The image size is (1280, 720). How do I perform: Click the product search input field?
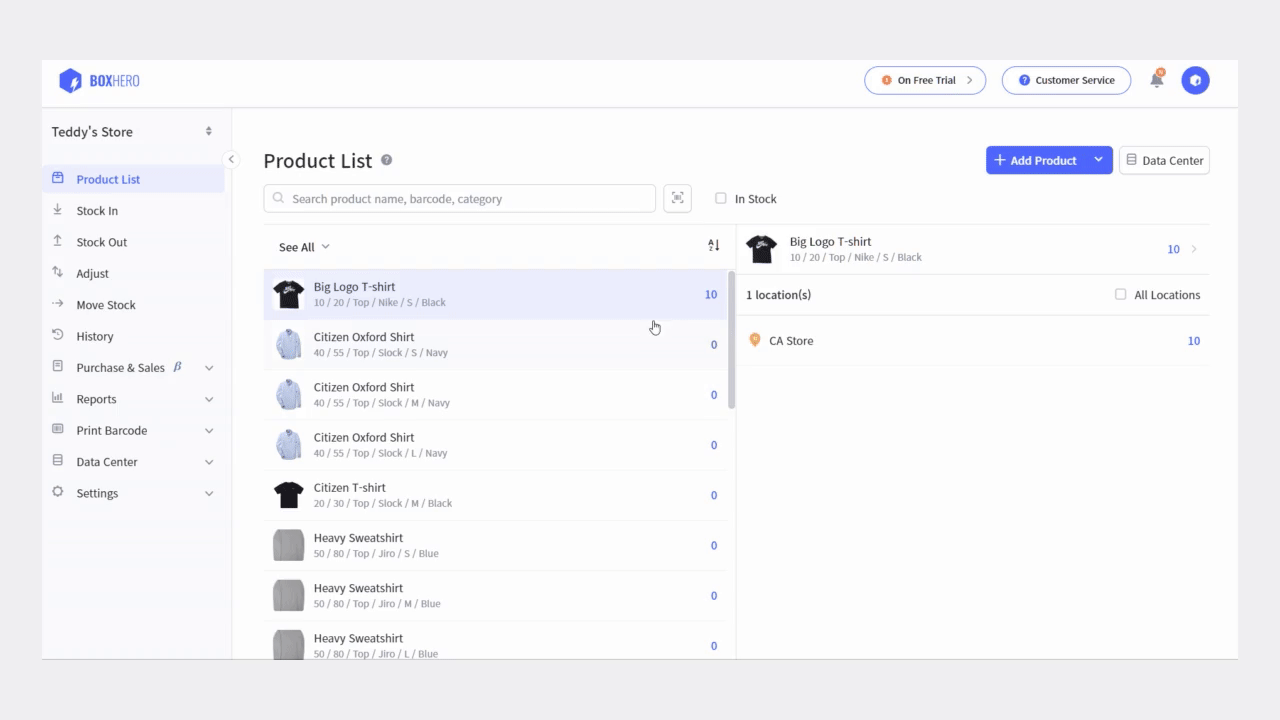click(x=460, y=198)
